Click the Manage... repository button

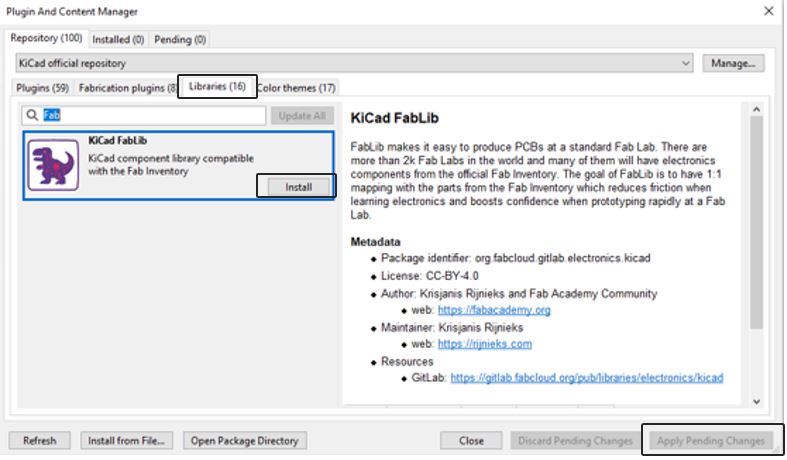pyautogui.click(x=733, y=63)
